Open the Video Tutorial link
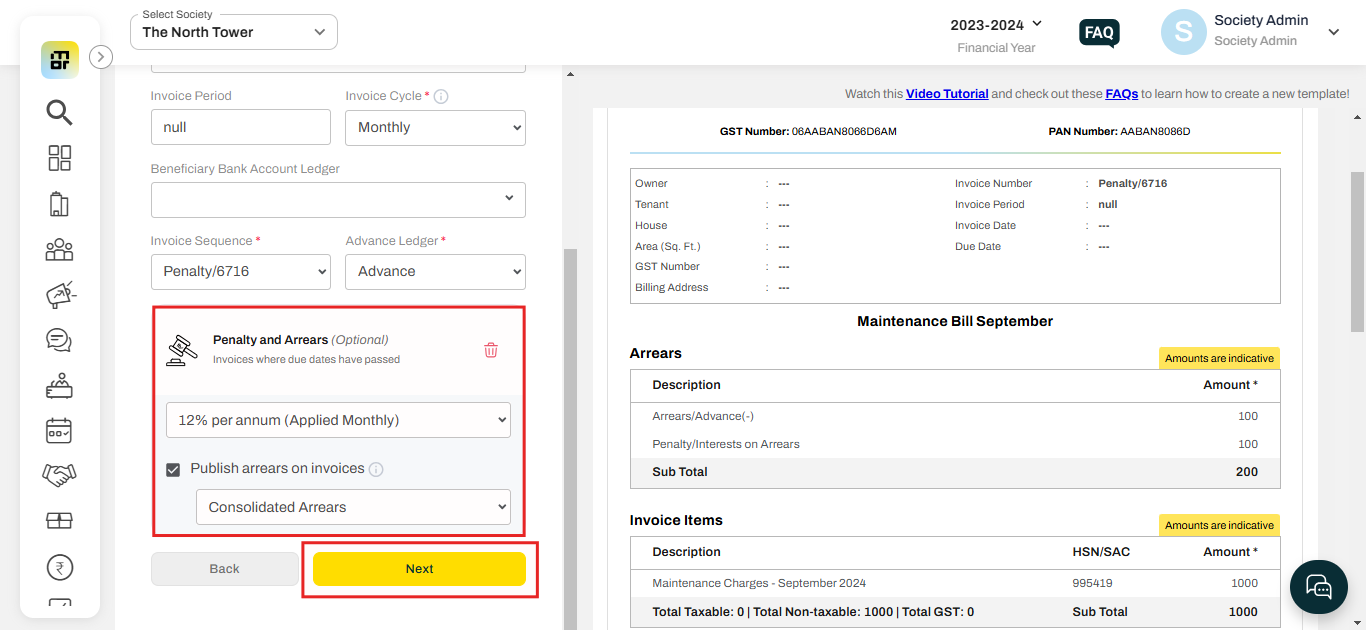The image size is (1366, 630). pyautogui.click(x=946, y=93)
